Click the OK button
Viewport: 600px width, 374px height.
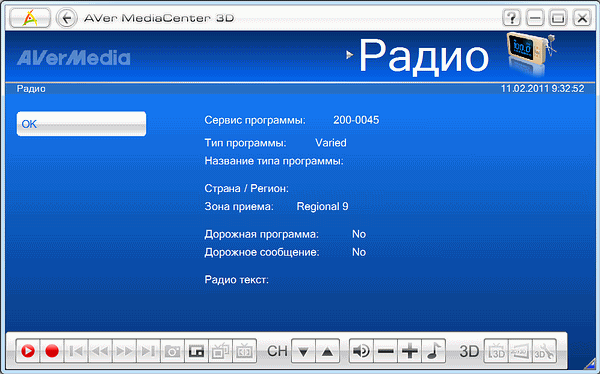(81, 124)
